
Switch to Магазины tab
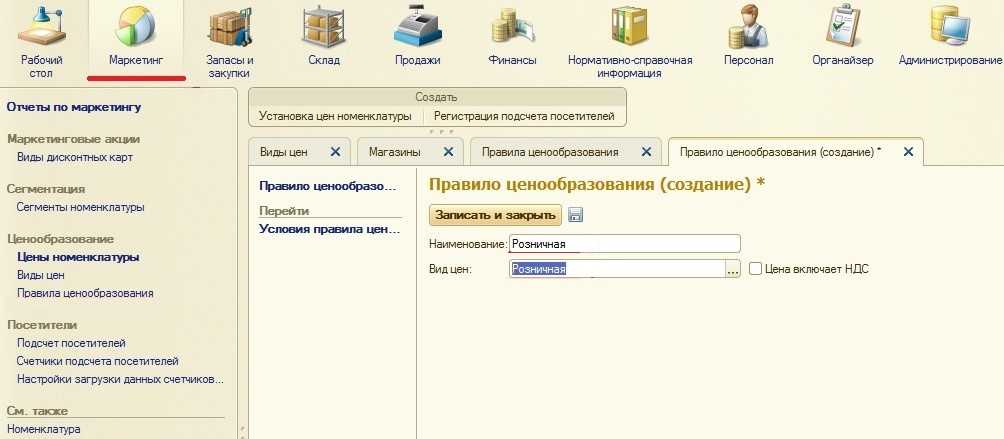(394, 152)
